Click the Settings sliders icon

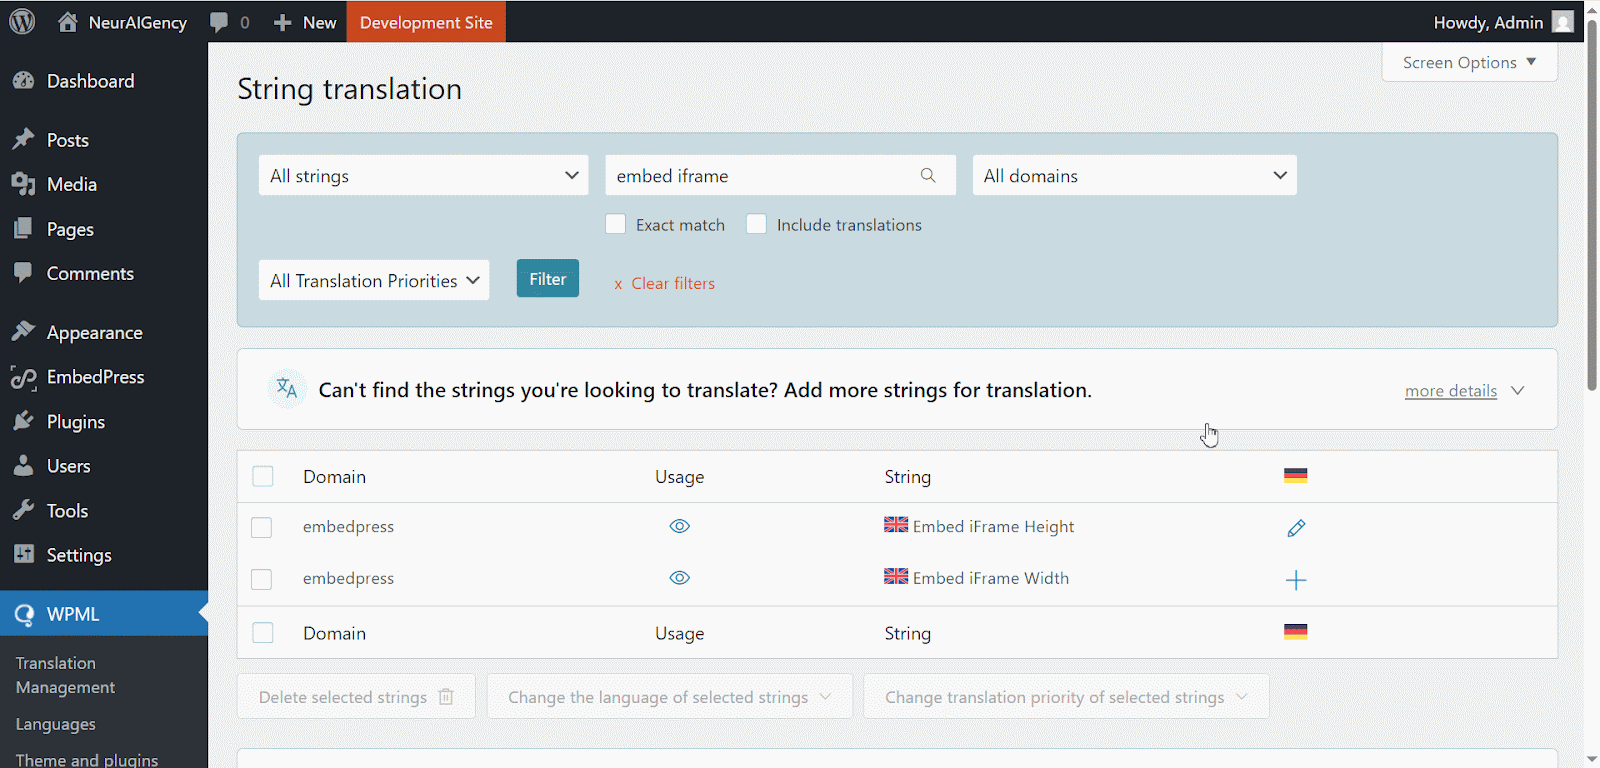(x=23, y=554)
